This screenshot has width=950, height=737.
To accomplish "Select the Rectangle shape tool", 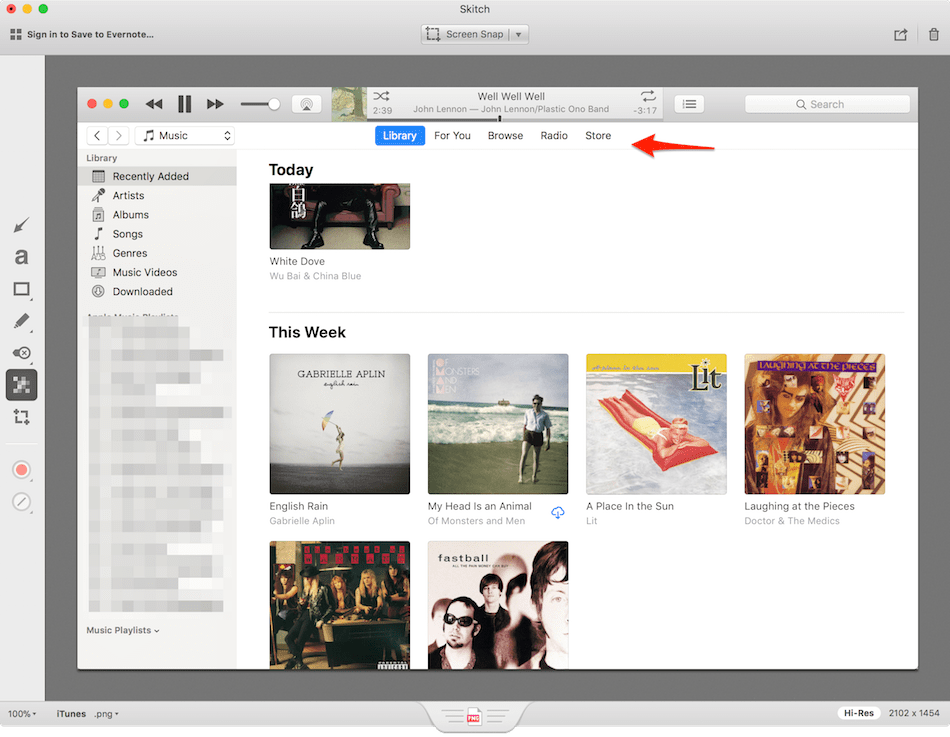I will pos(21,289).
